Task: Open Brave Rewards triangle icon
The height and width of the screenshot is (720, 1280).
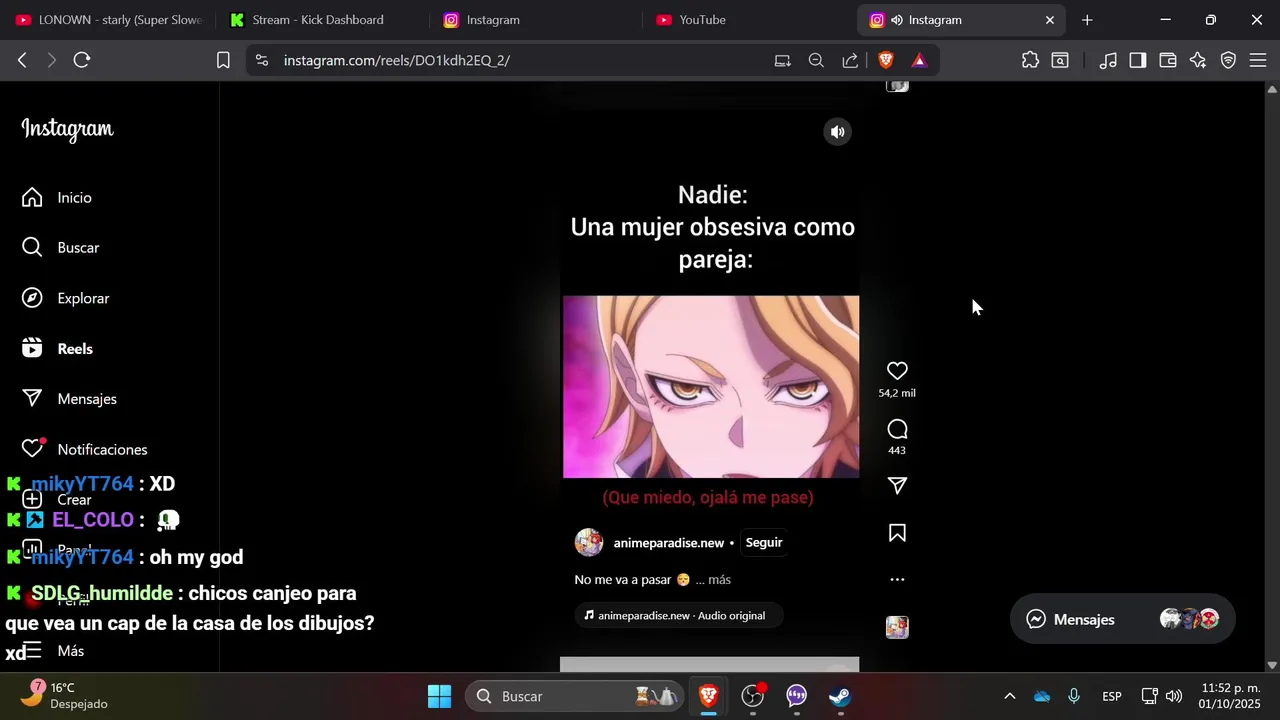Action: pos(919,60)
